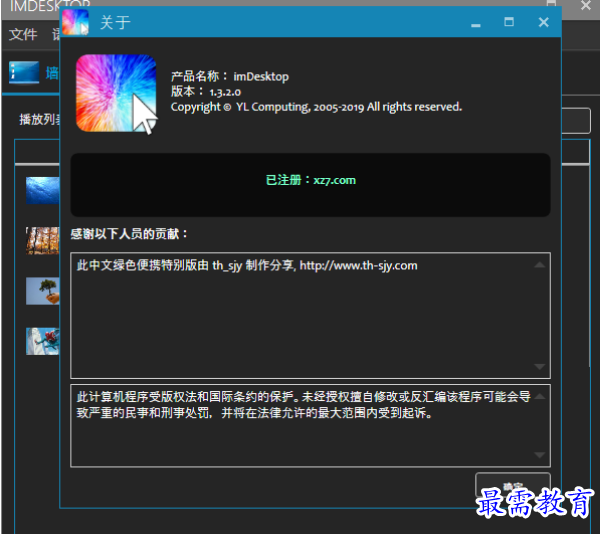
Task: Select the blue ocean wallpaper thumbnail
Action: (43, 190)
